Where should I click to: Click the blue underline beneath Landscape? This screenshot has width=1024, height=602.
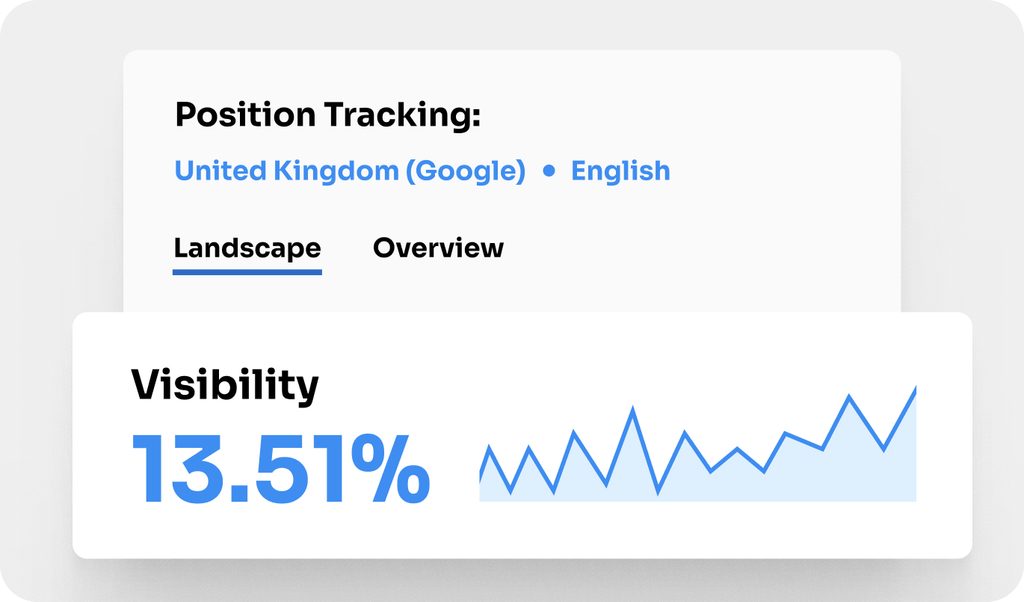click(247, 271)
